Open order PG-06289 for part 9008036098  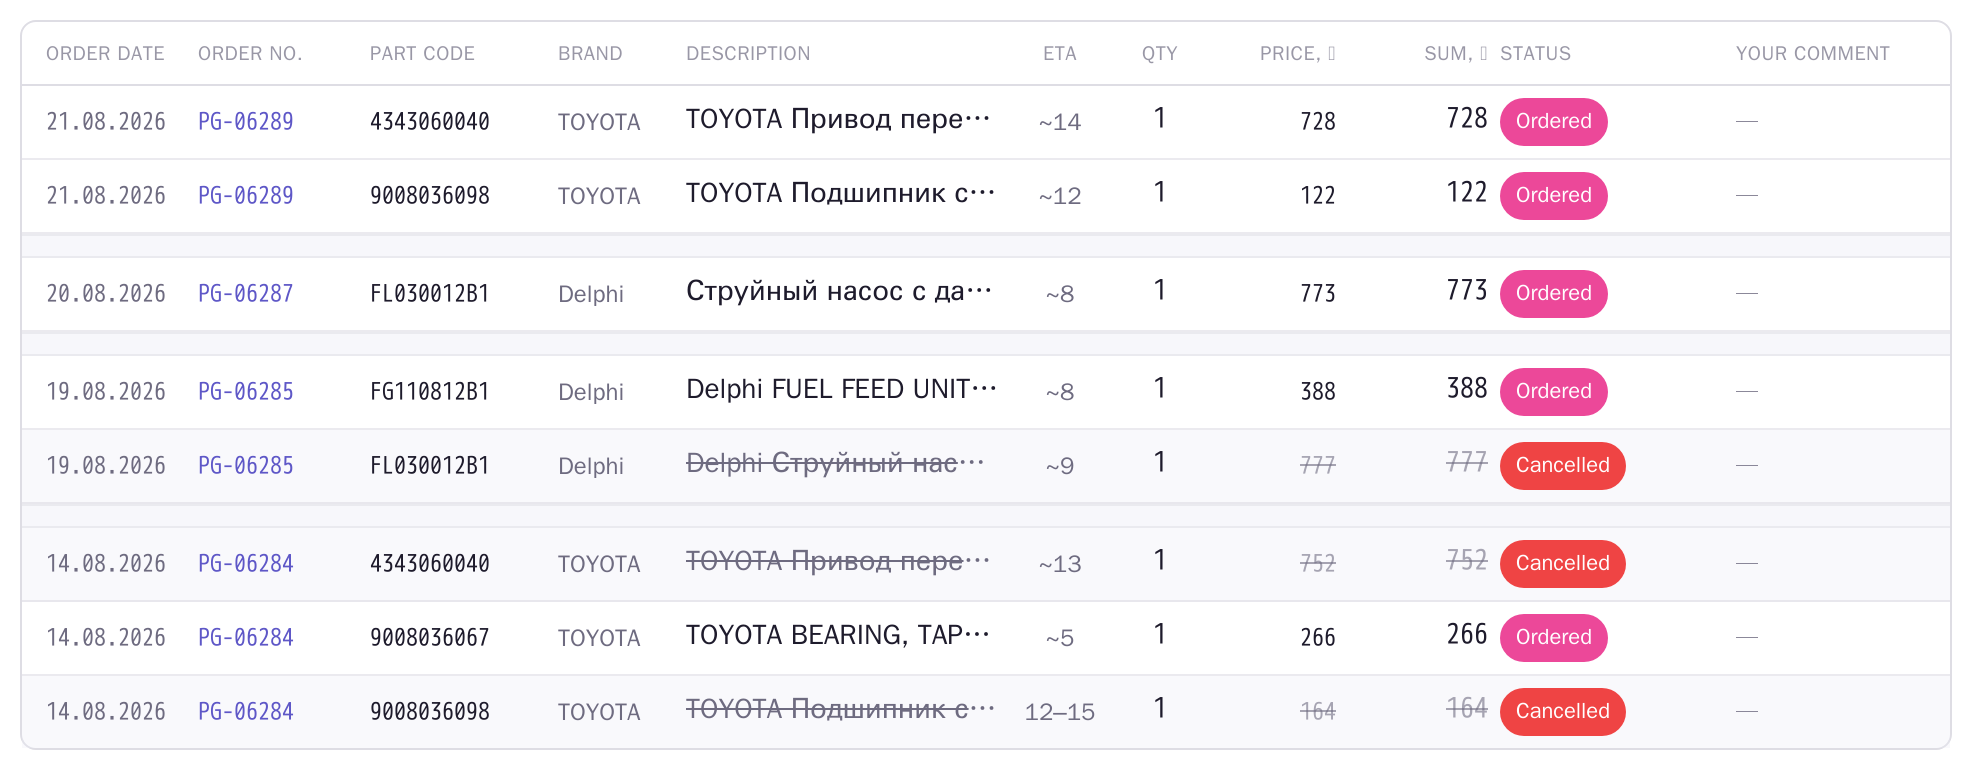[x=245, y=196]
